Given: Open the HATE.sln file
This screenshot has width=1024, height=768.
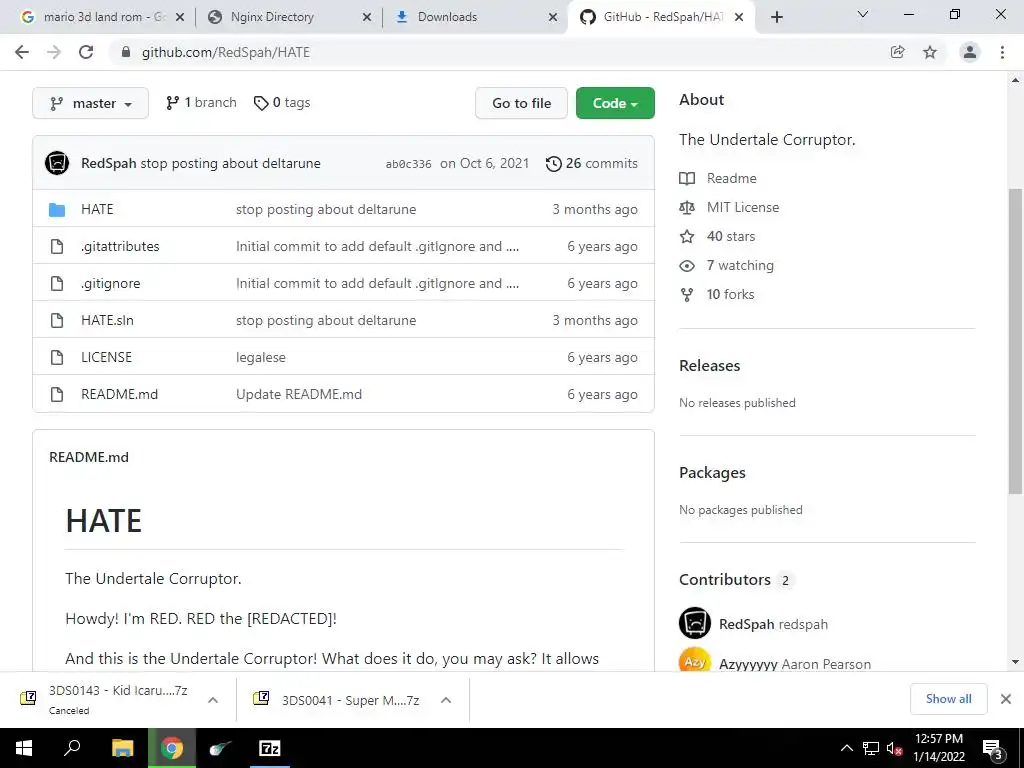Looking at the screenshot, I should [x=107, y=320].
